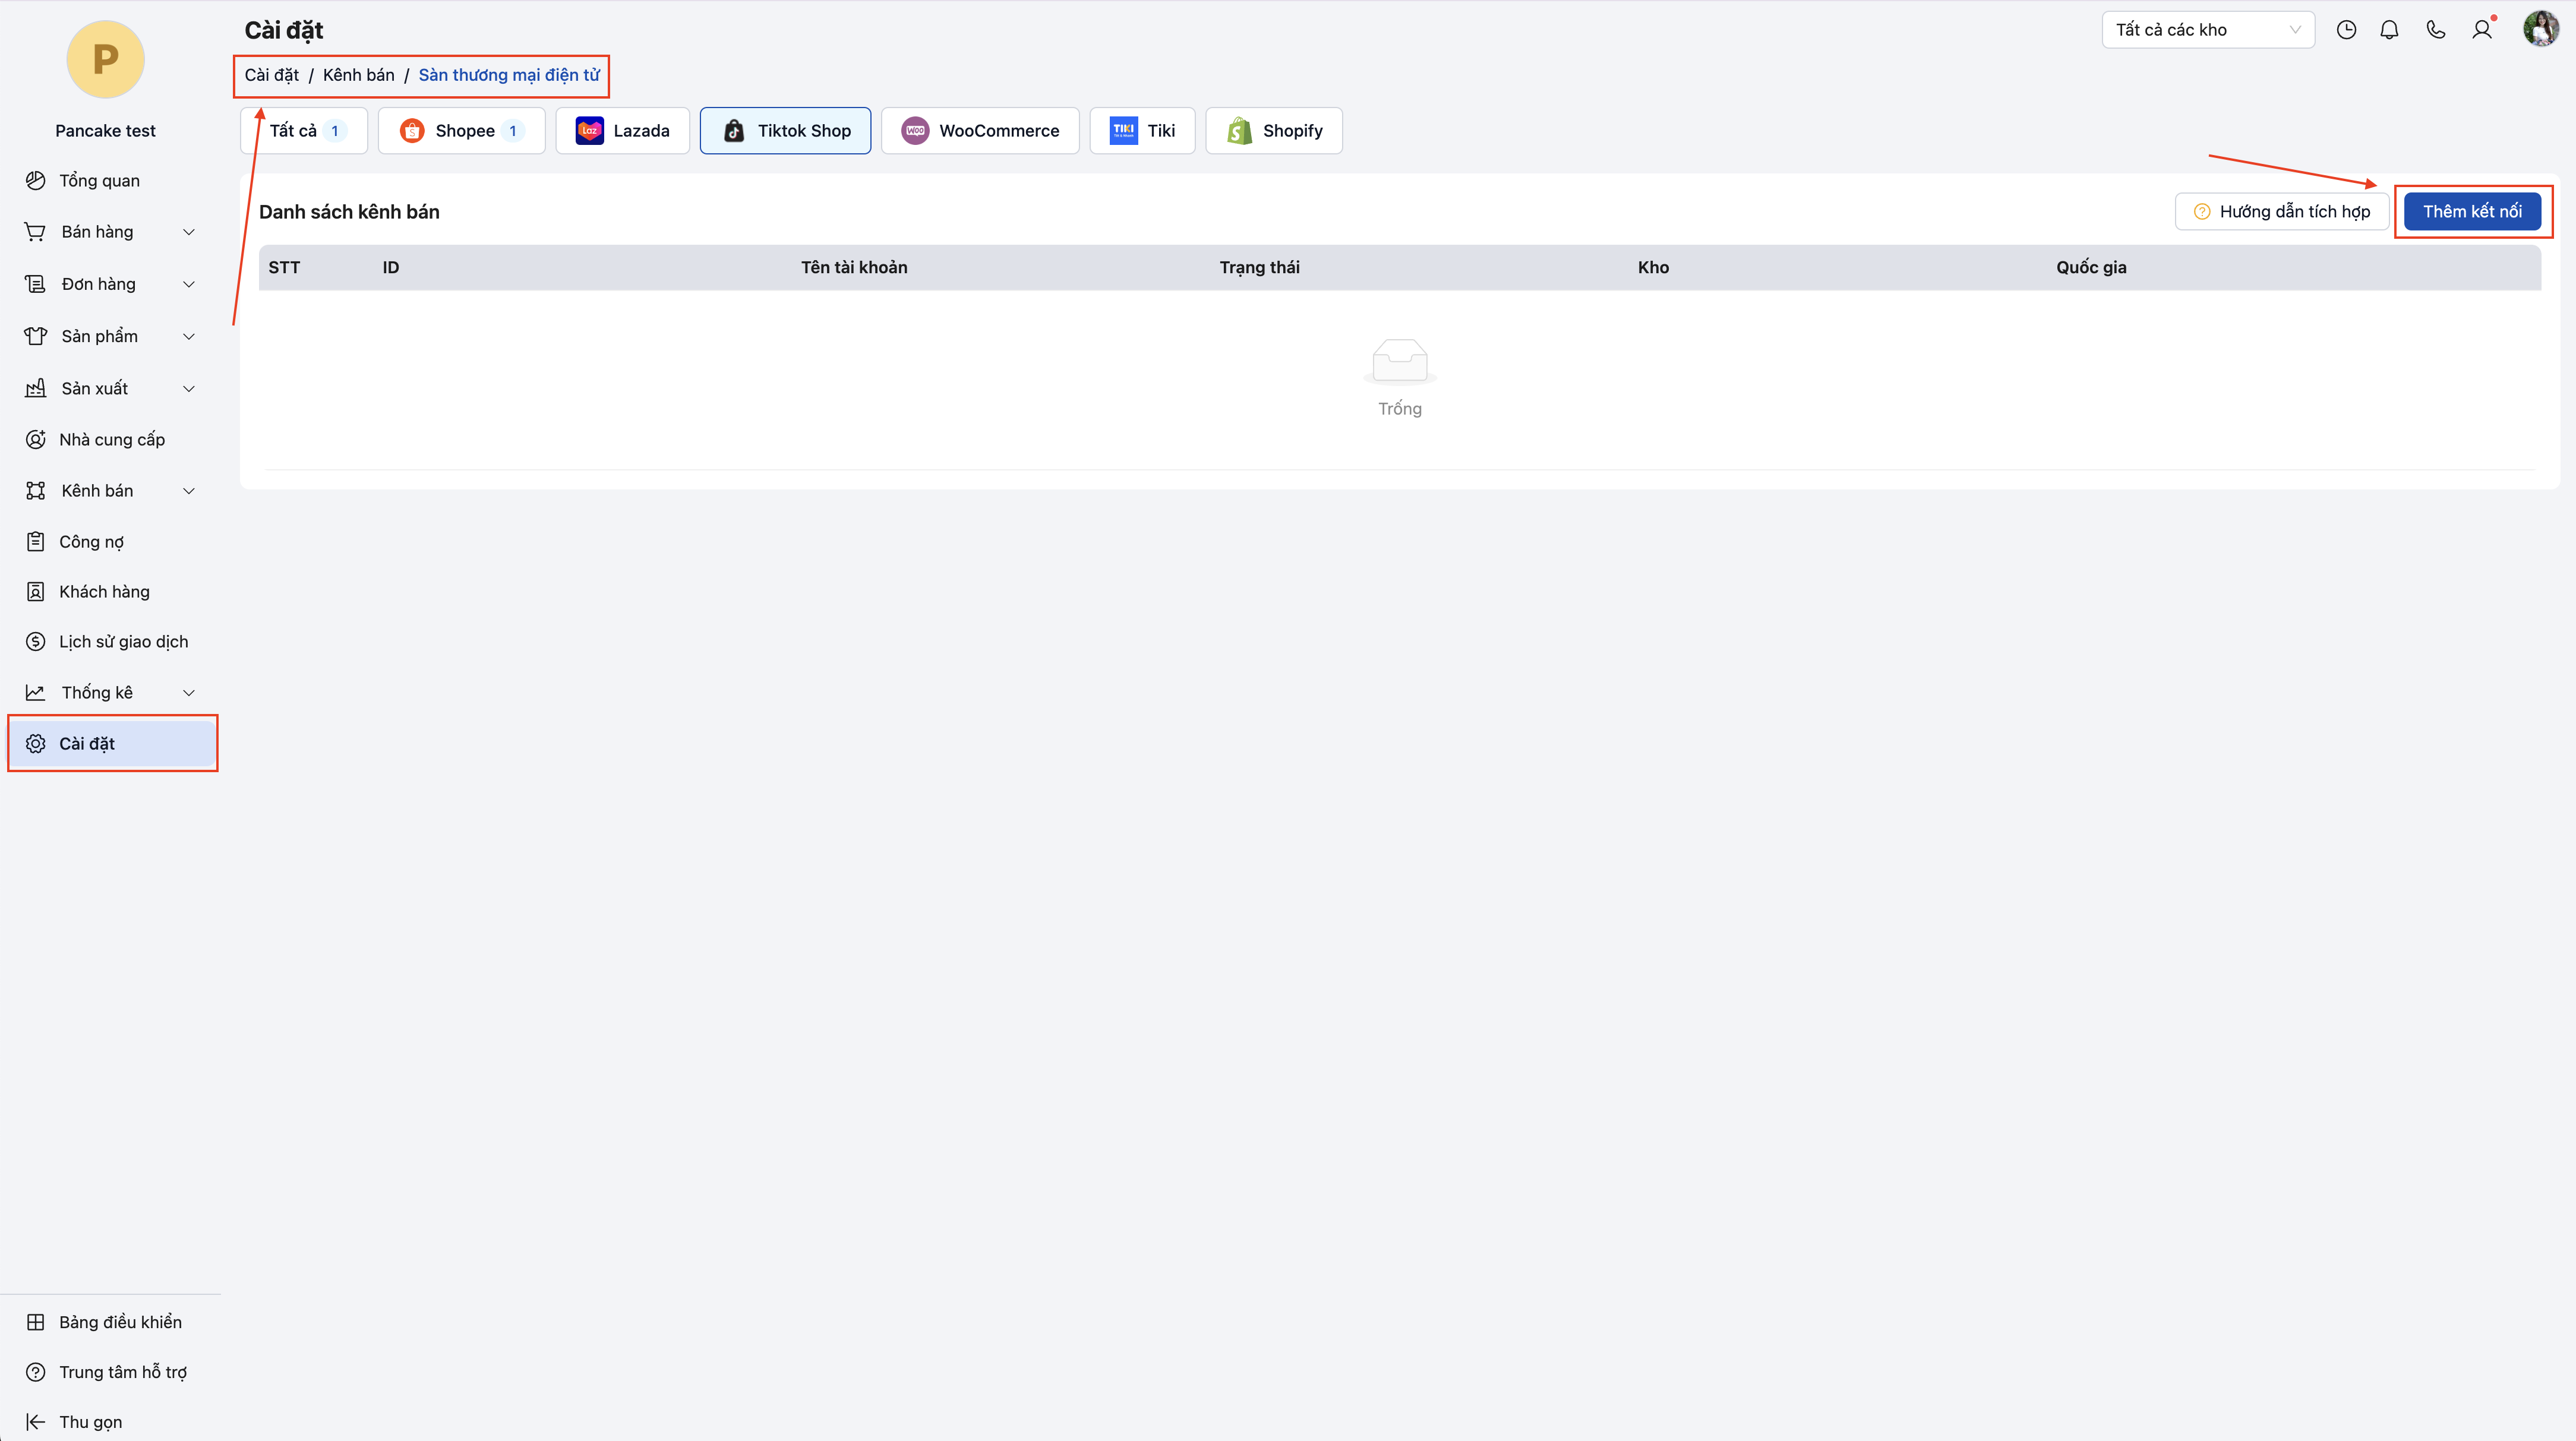Open Trung tâm hỗ trợ help center
2576x1441 pixels.
coord(122,1371)
